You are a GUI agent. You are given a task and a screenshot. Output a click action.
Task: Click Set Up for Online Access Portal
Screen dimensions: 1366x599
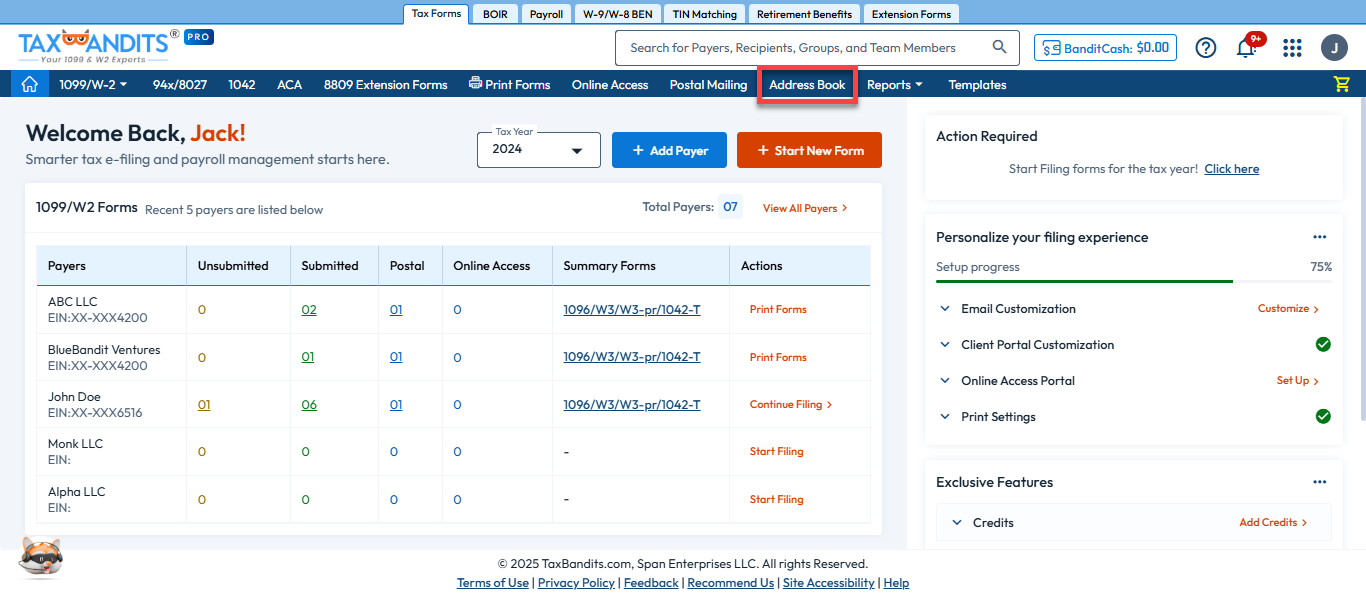[1297, 380]
